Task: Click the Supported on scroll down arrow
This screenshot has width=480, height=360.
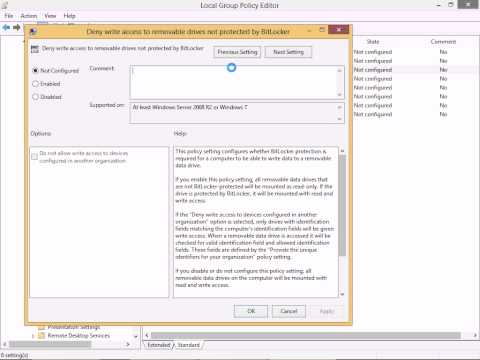Action: point(339,119)
